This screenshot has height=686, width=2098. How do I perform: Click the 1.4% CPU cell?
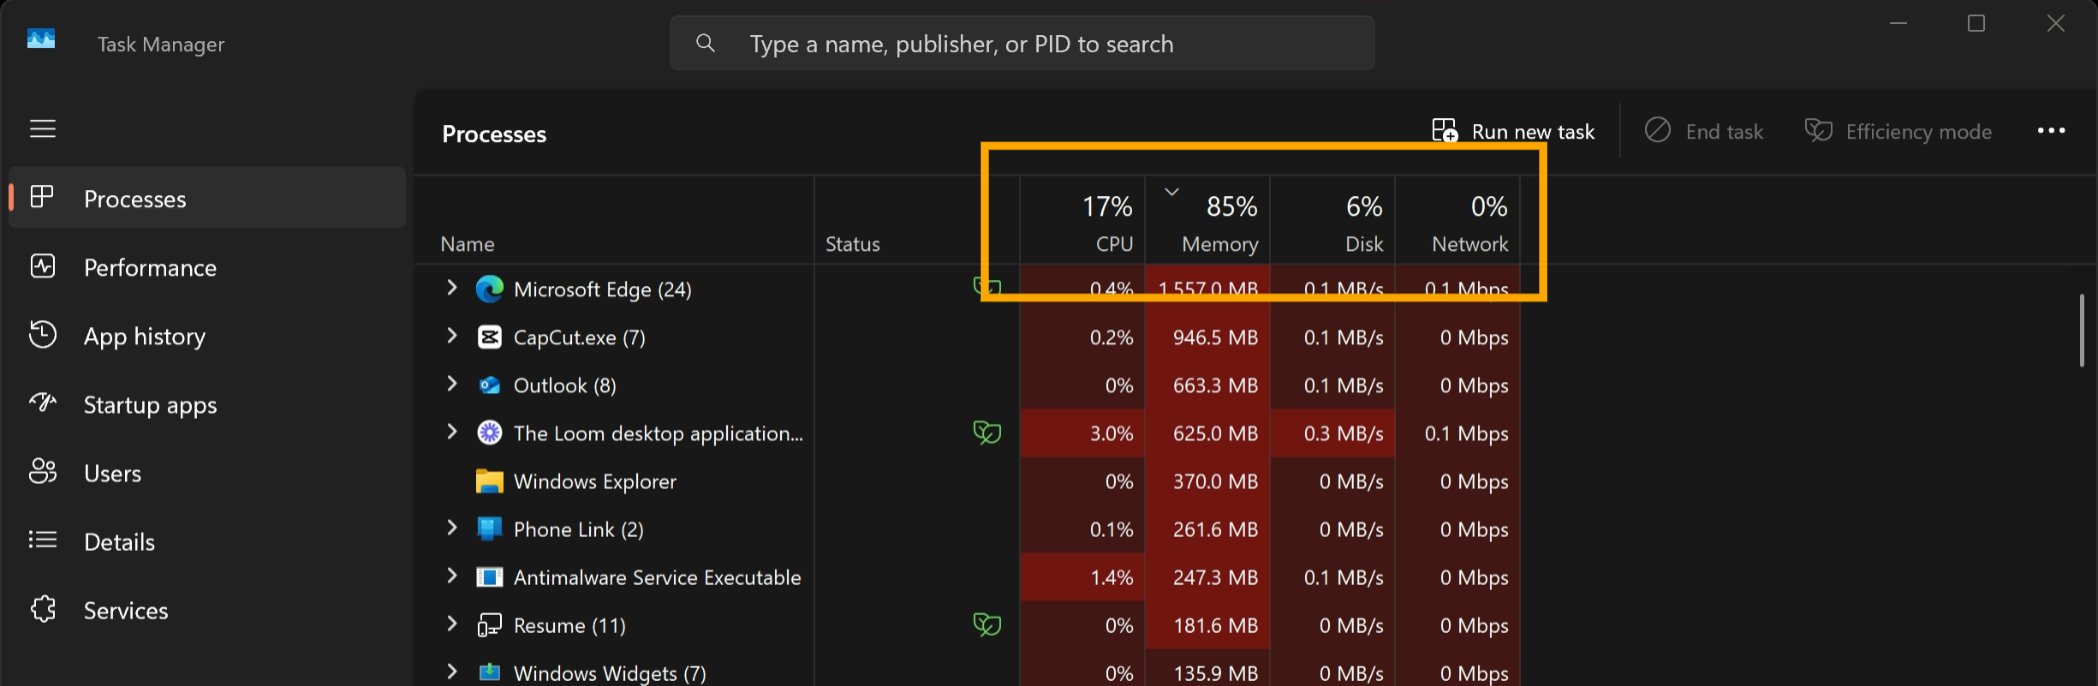point(1082,577)
